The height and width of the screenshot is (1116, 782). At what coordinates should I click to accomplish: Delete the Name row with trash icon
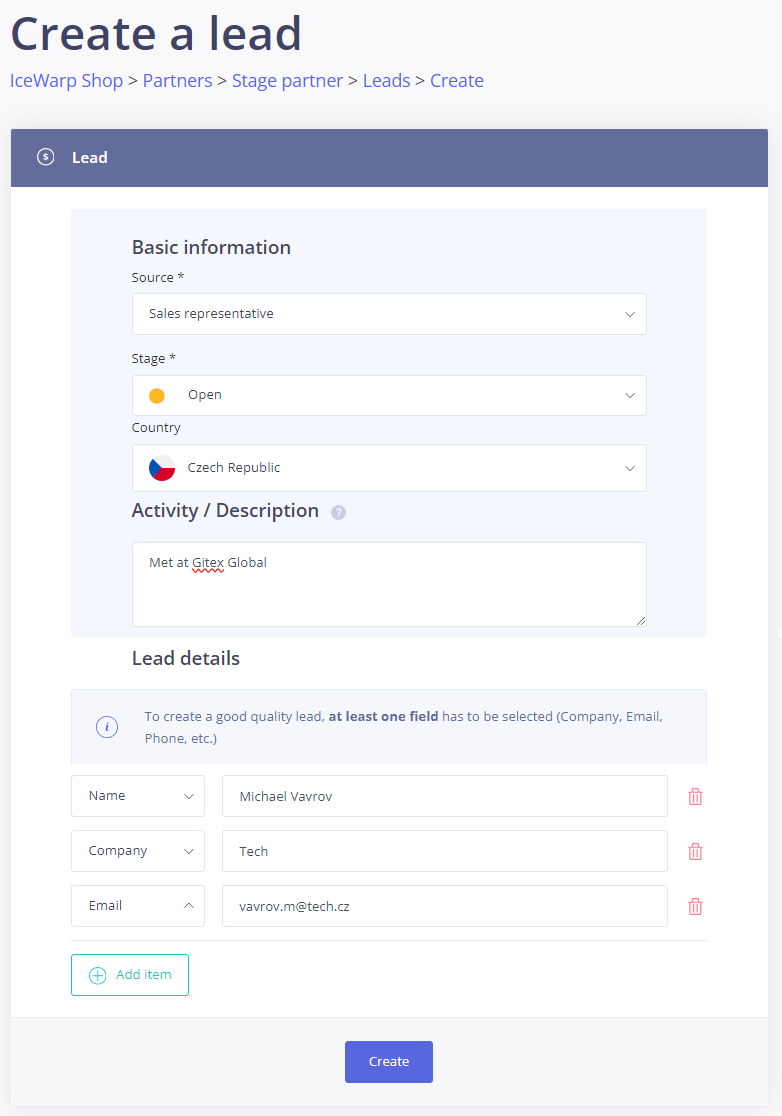[x=695, y=797]
